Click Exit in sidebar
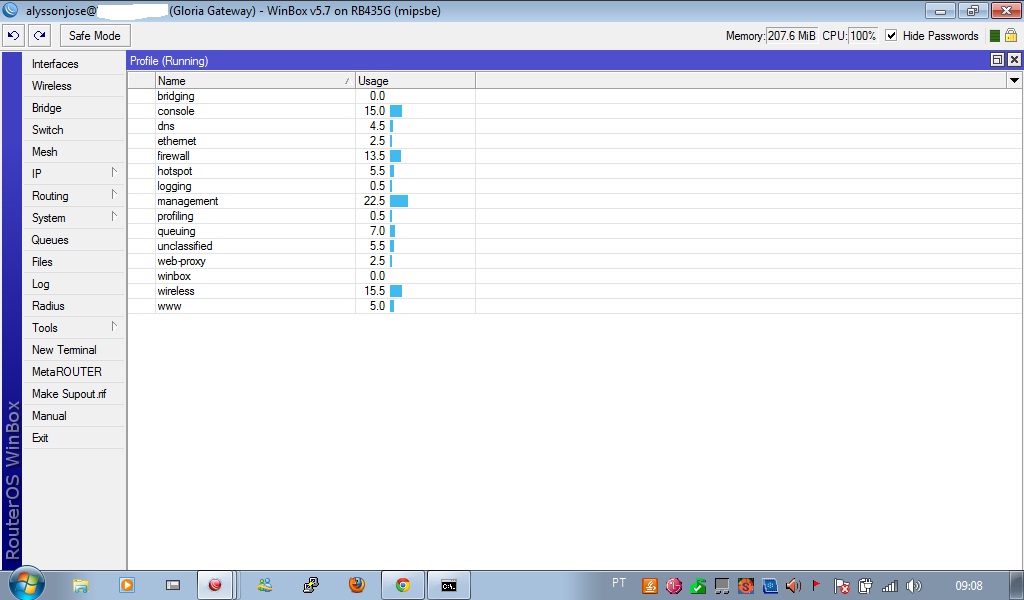Screen dimensions: 1024x600 73,438
